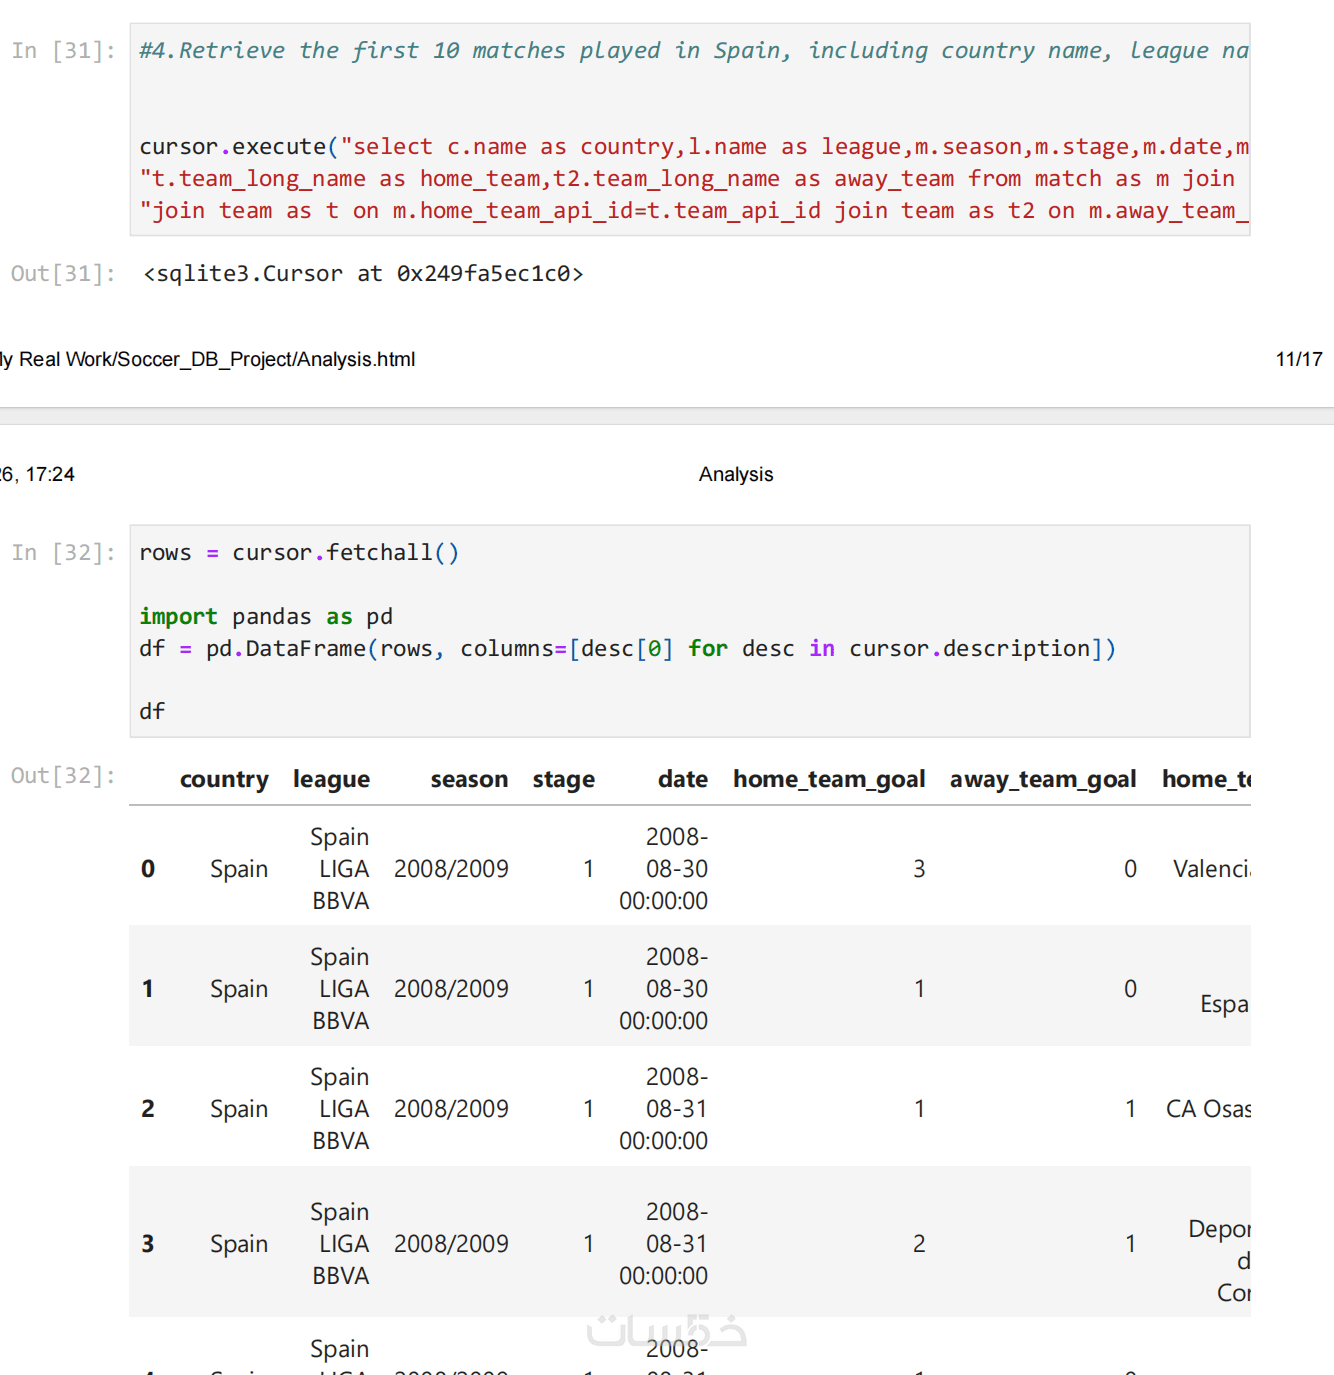Click the country column header
This screenshot has width=1334, height=1375.
(x=224, y=780)
